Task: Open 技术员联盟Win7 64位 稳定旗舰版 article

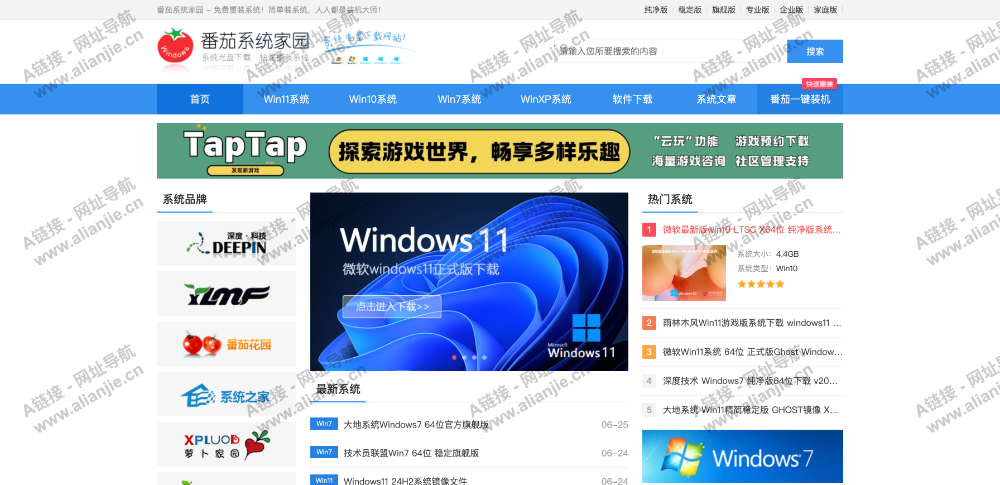Action: tap(411, 453)
